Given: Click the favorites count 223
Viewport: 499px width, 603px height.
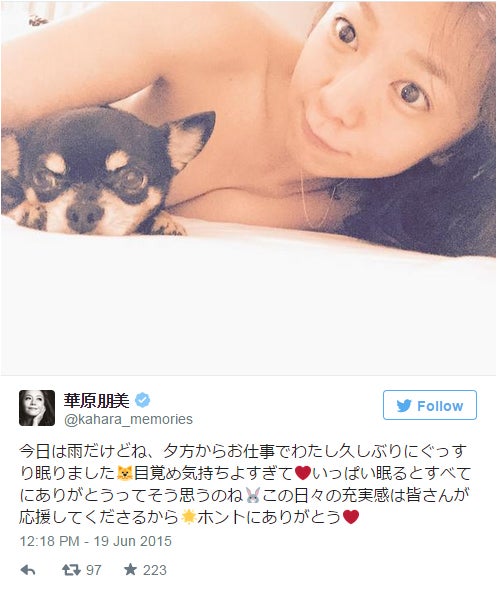Looking at the screenshot, I should [155, 570].
